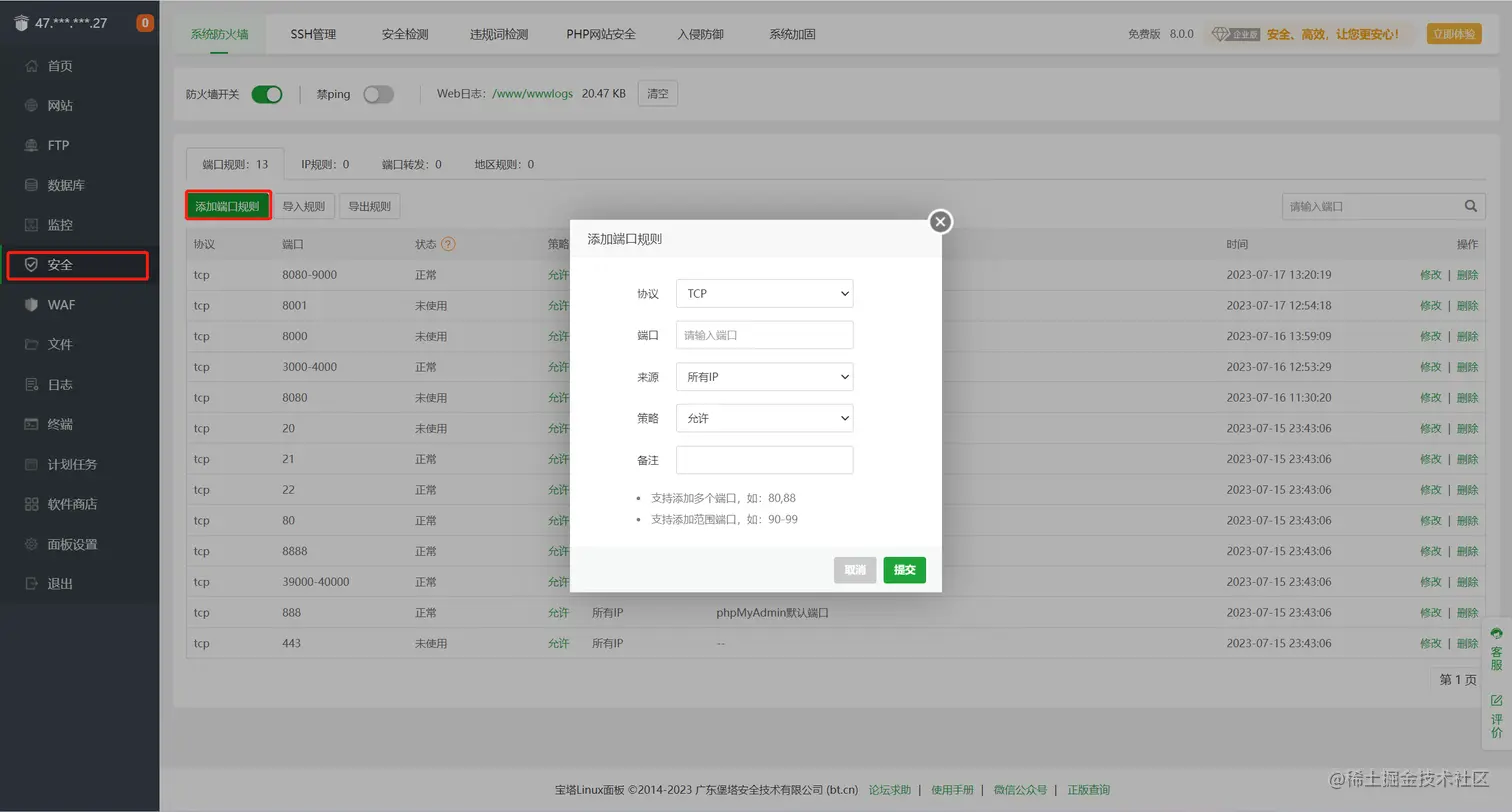
Task: Click the 监控 monitor icon
Action: coord(31,226)
